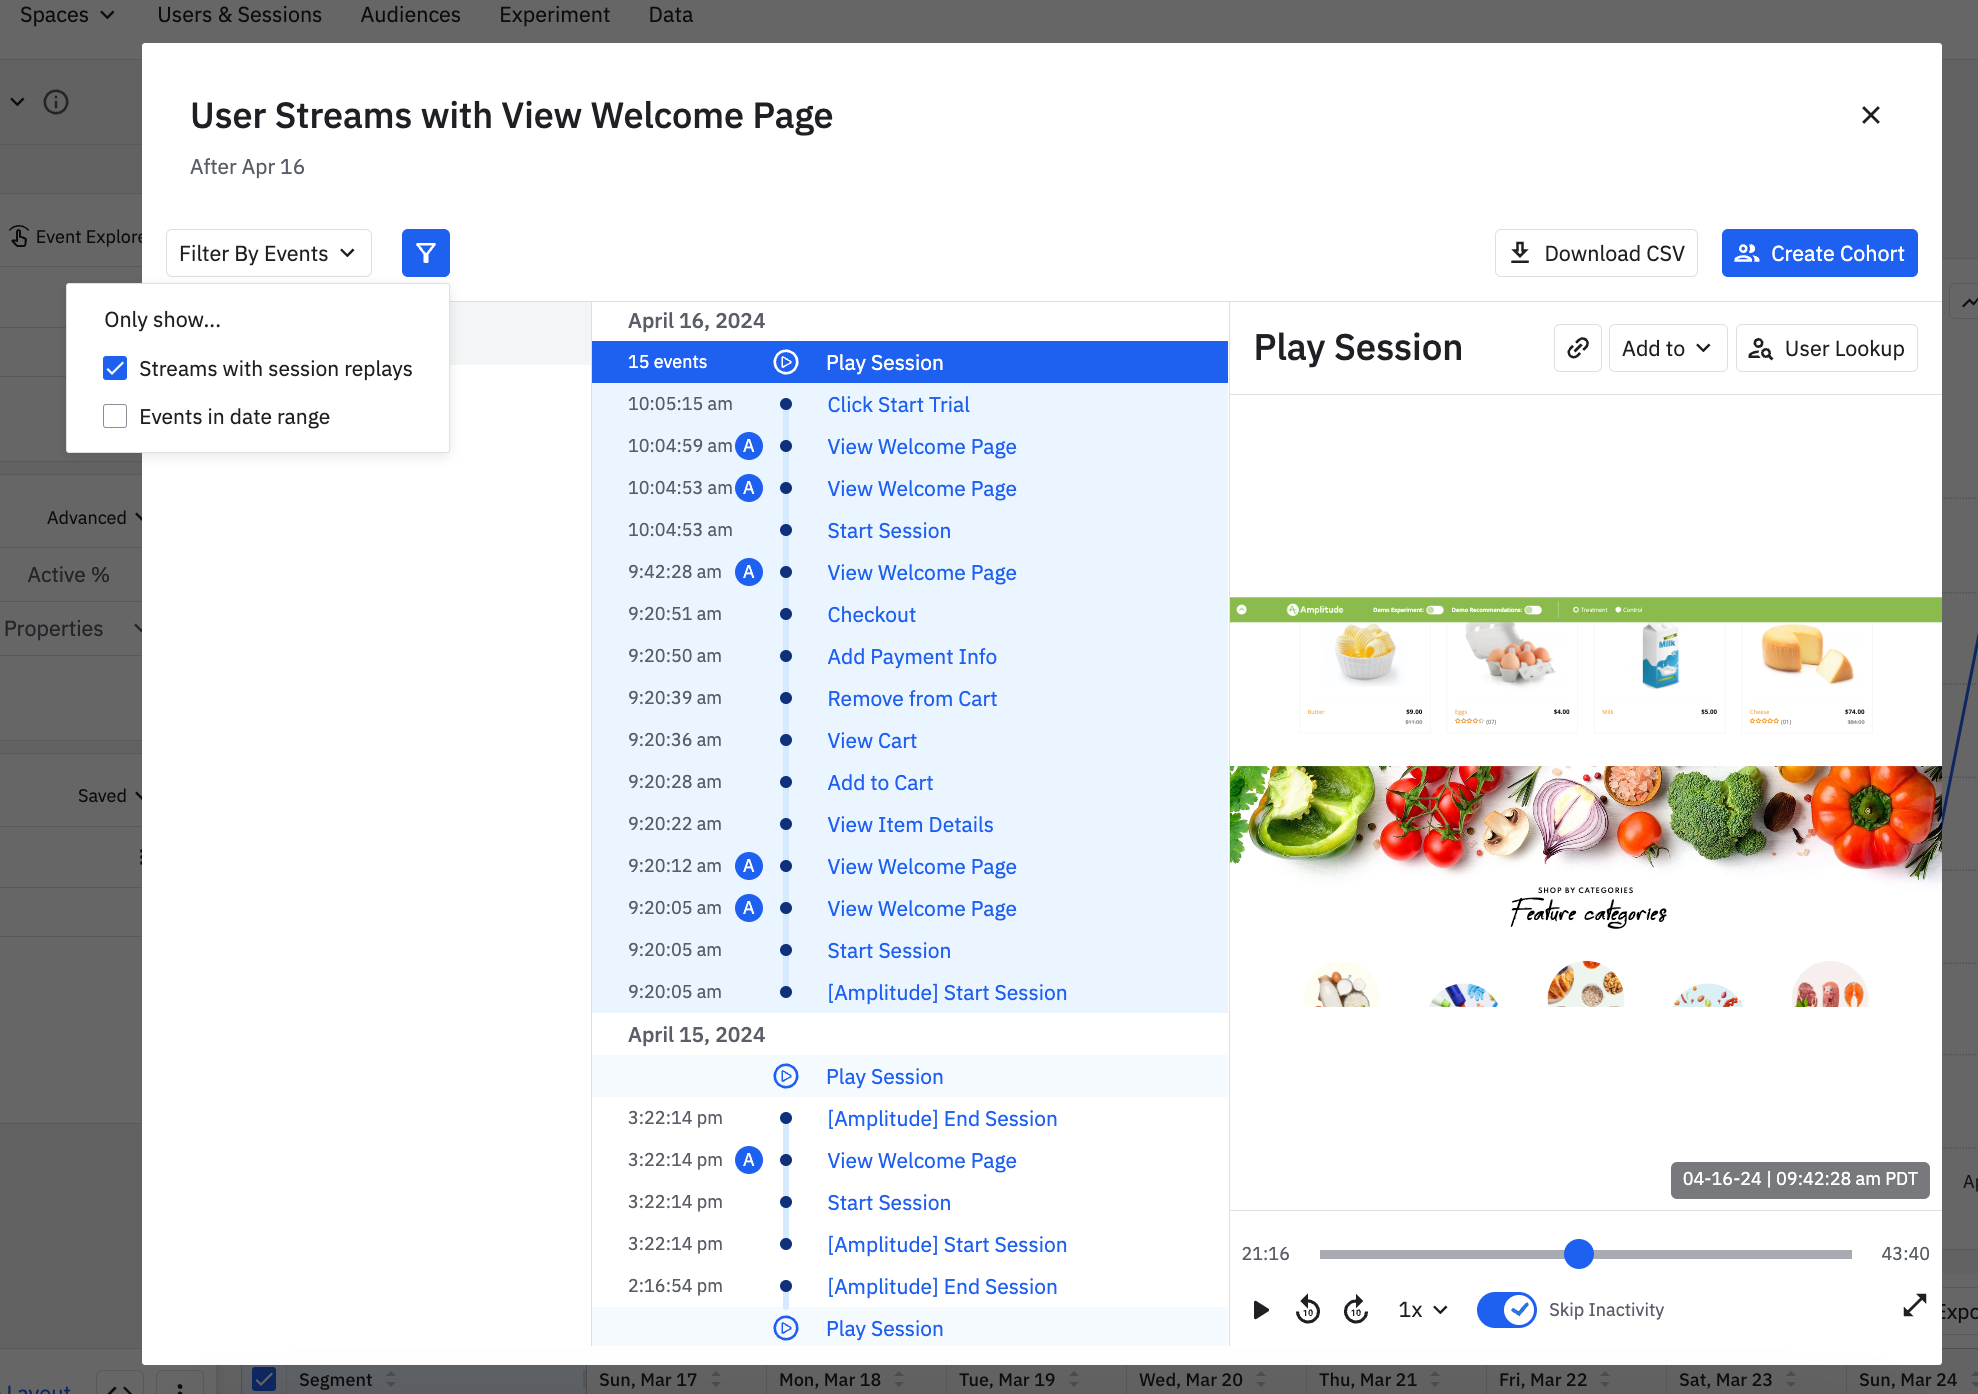Expand the Advanced section in background

[x=95, y=518]
